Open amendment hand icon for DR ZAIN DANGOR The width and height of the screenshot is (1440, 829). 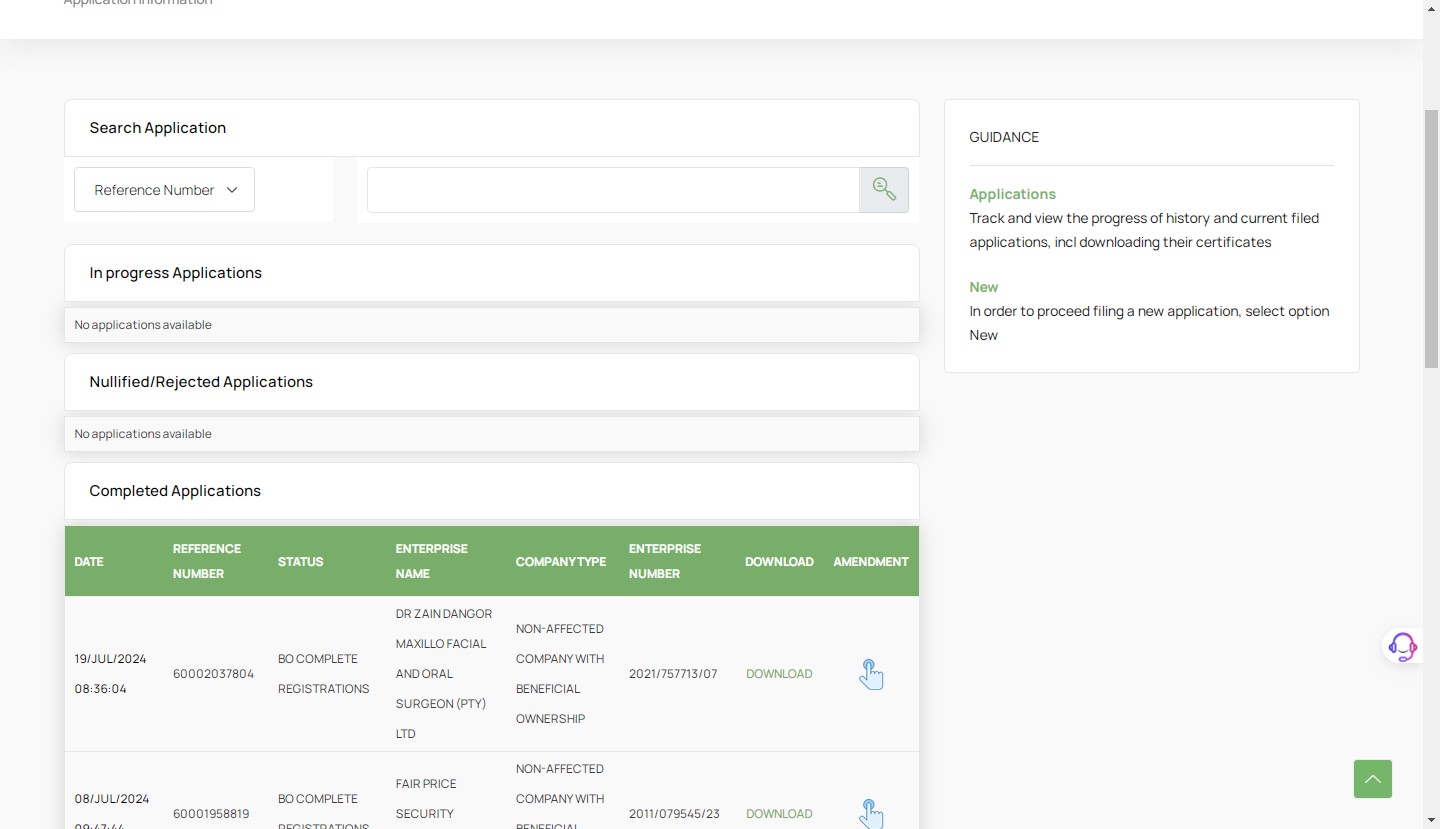coord(871,674)
